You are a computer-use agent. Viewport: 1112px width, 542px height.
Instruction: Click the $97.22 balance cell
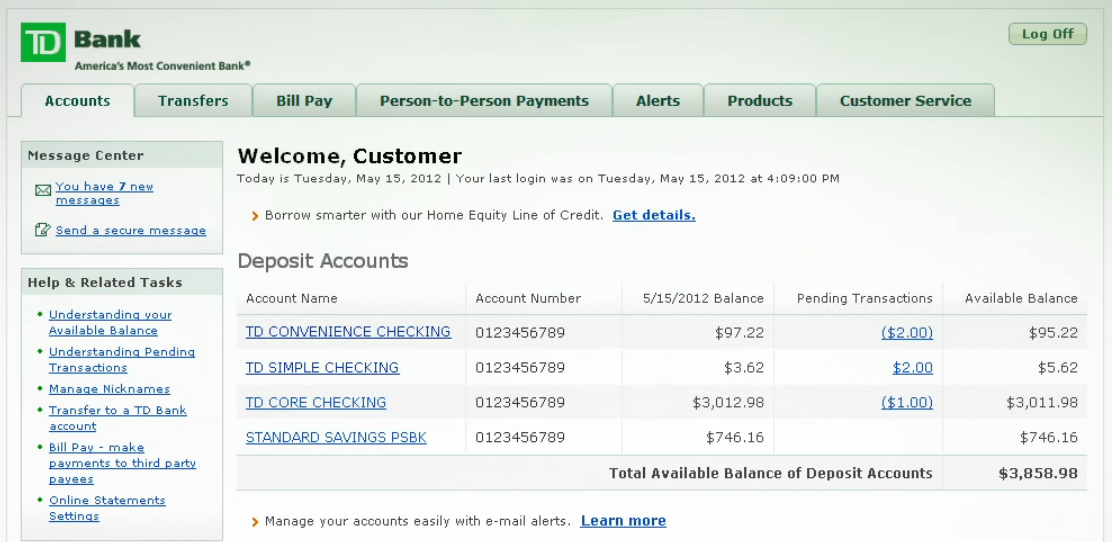(740, 332)
